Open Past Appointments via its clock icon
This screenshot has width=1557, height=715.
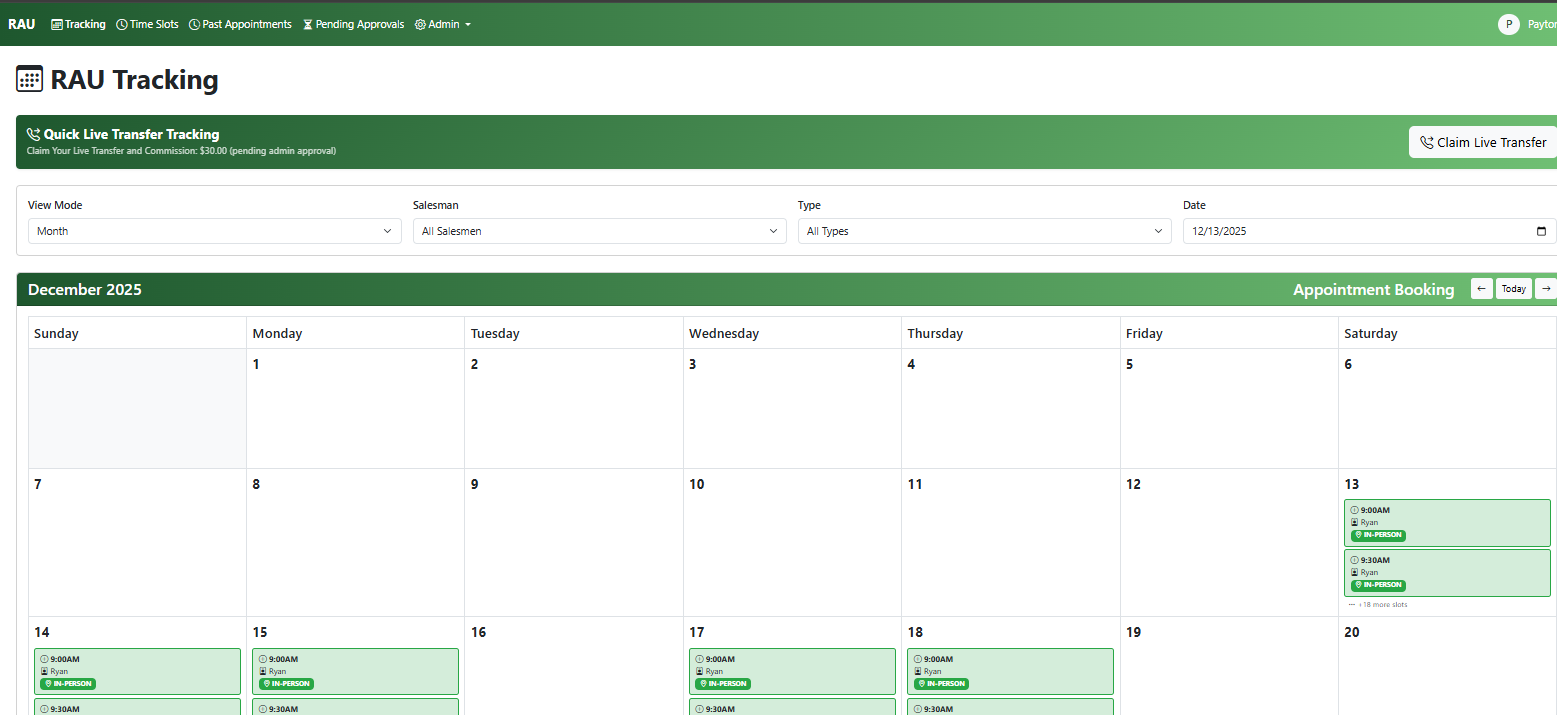[x=193, y=24]
